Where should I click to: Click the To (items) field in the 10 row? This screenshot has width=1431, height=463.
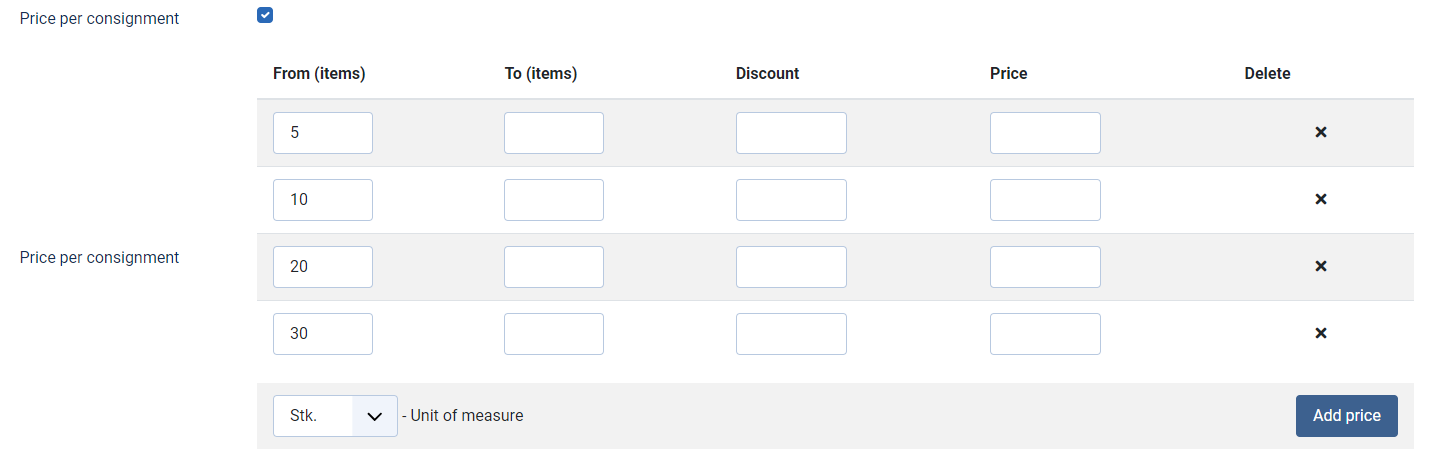click(x=554, y=200)
